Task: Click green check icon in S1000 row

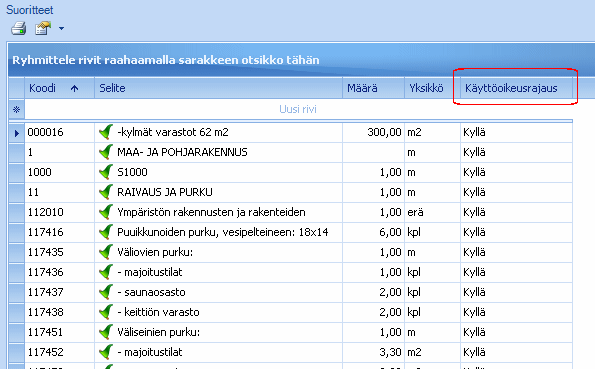Action: 106,172
